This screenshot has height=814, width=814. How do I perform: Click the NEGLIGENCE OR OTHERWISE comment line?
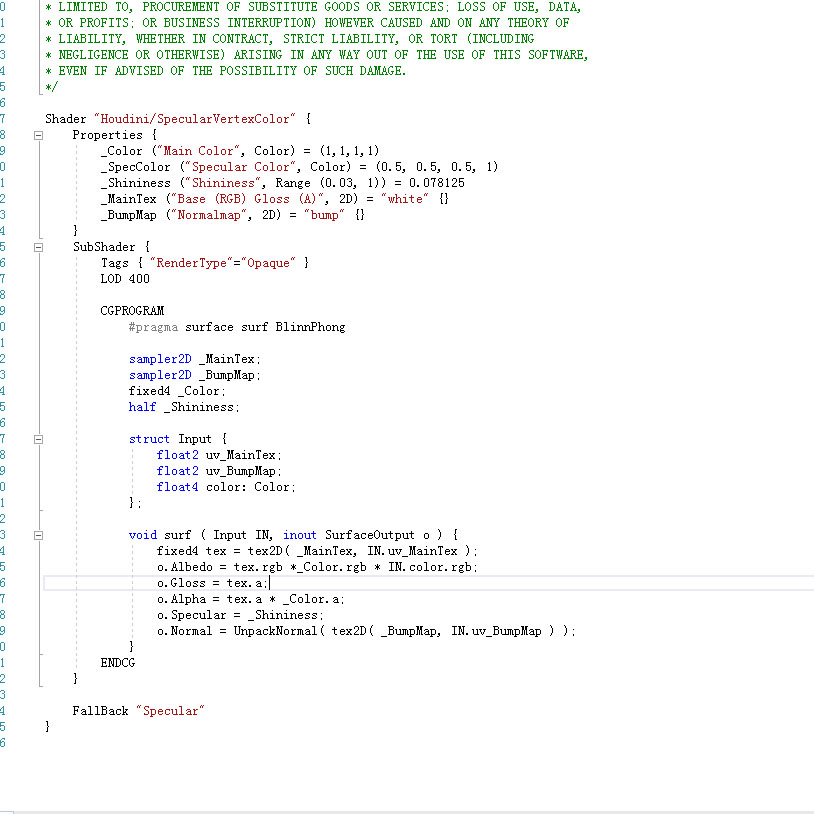[317, 55]
